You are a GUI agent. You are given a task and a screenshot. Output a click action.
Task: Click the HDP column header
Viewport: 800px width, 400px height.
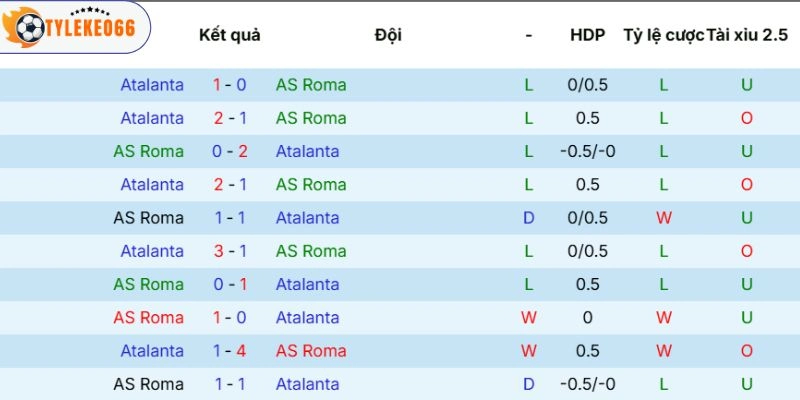click(587, 35)
